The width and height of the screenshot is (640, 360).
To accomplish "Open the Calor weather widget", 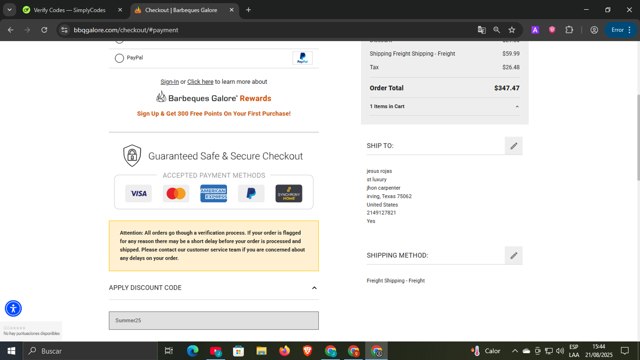I will (x=485, y=351).
